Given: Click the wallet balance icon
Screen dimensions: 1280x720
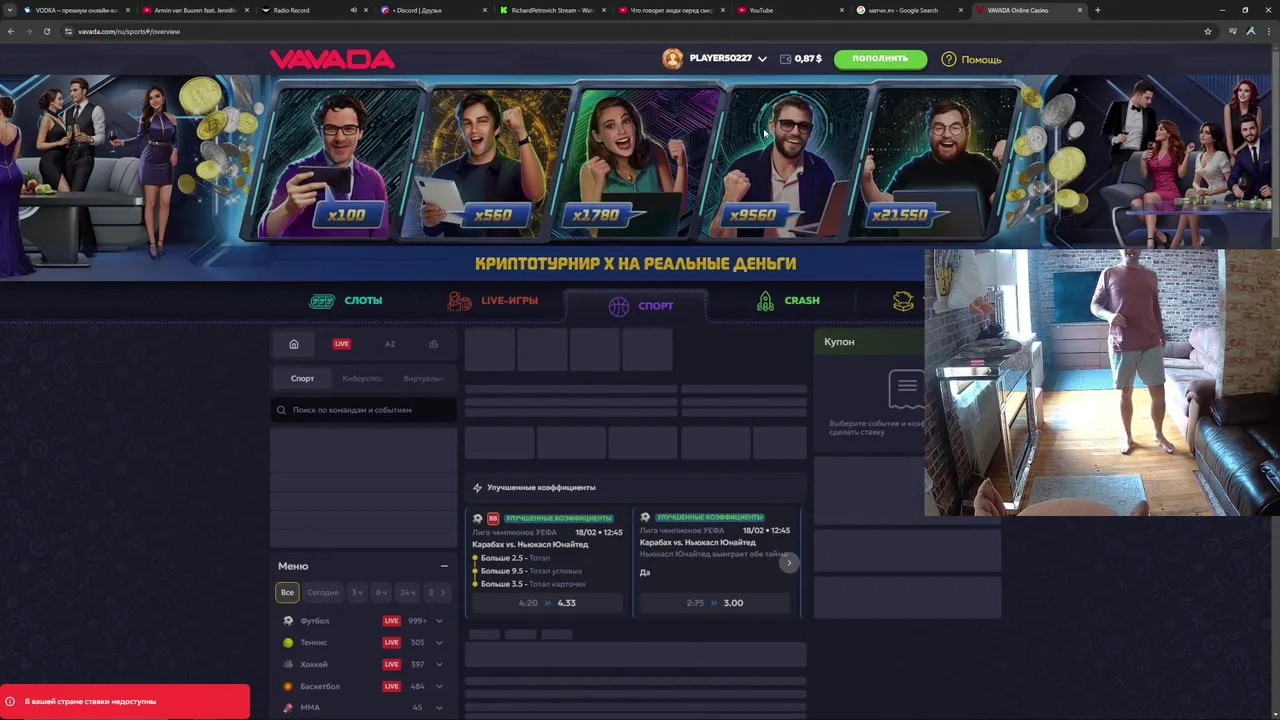Looking at the screenshot, I should click(x=785, y=59).
